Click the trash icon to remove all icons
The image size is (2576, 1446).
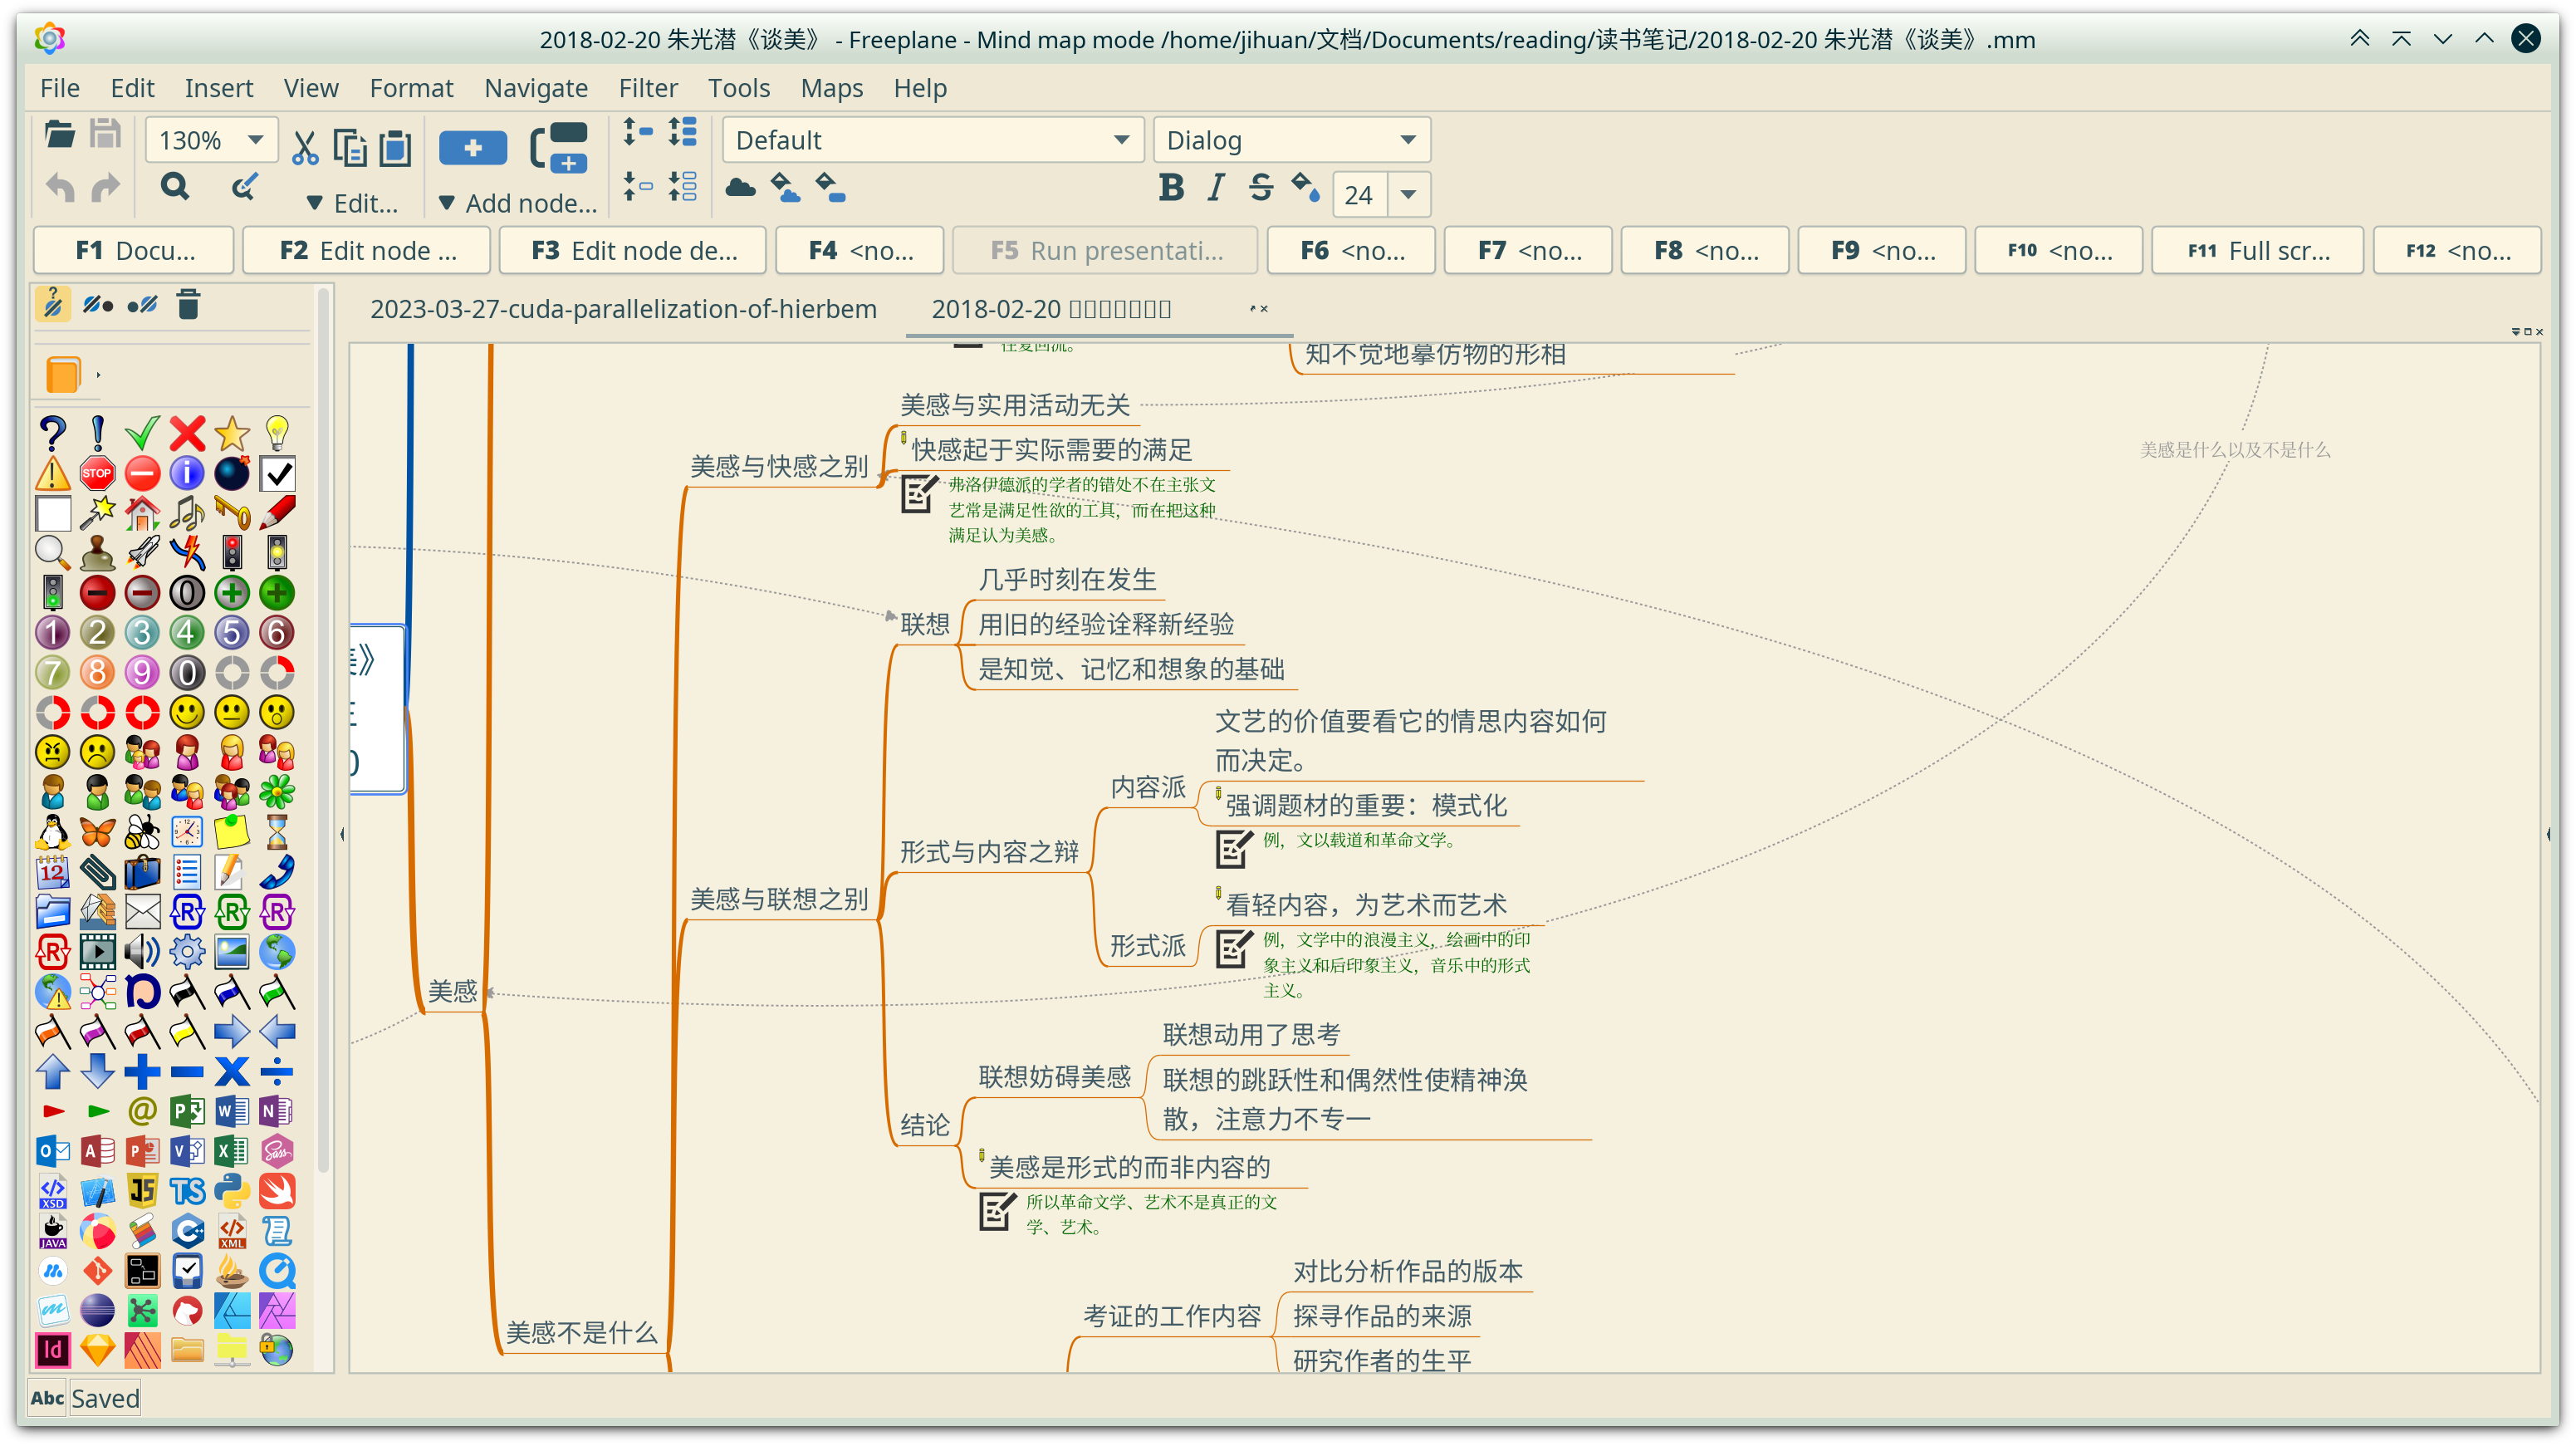click(x=188, y=304)
